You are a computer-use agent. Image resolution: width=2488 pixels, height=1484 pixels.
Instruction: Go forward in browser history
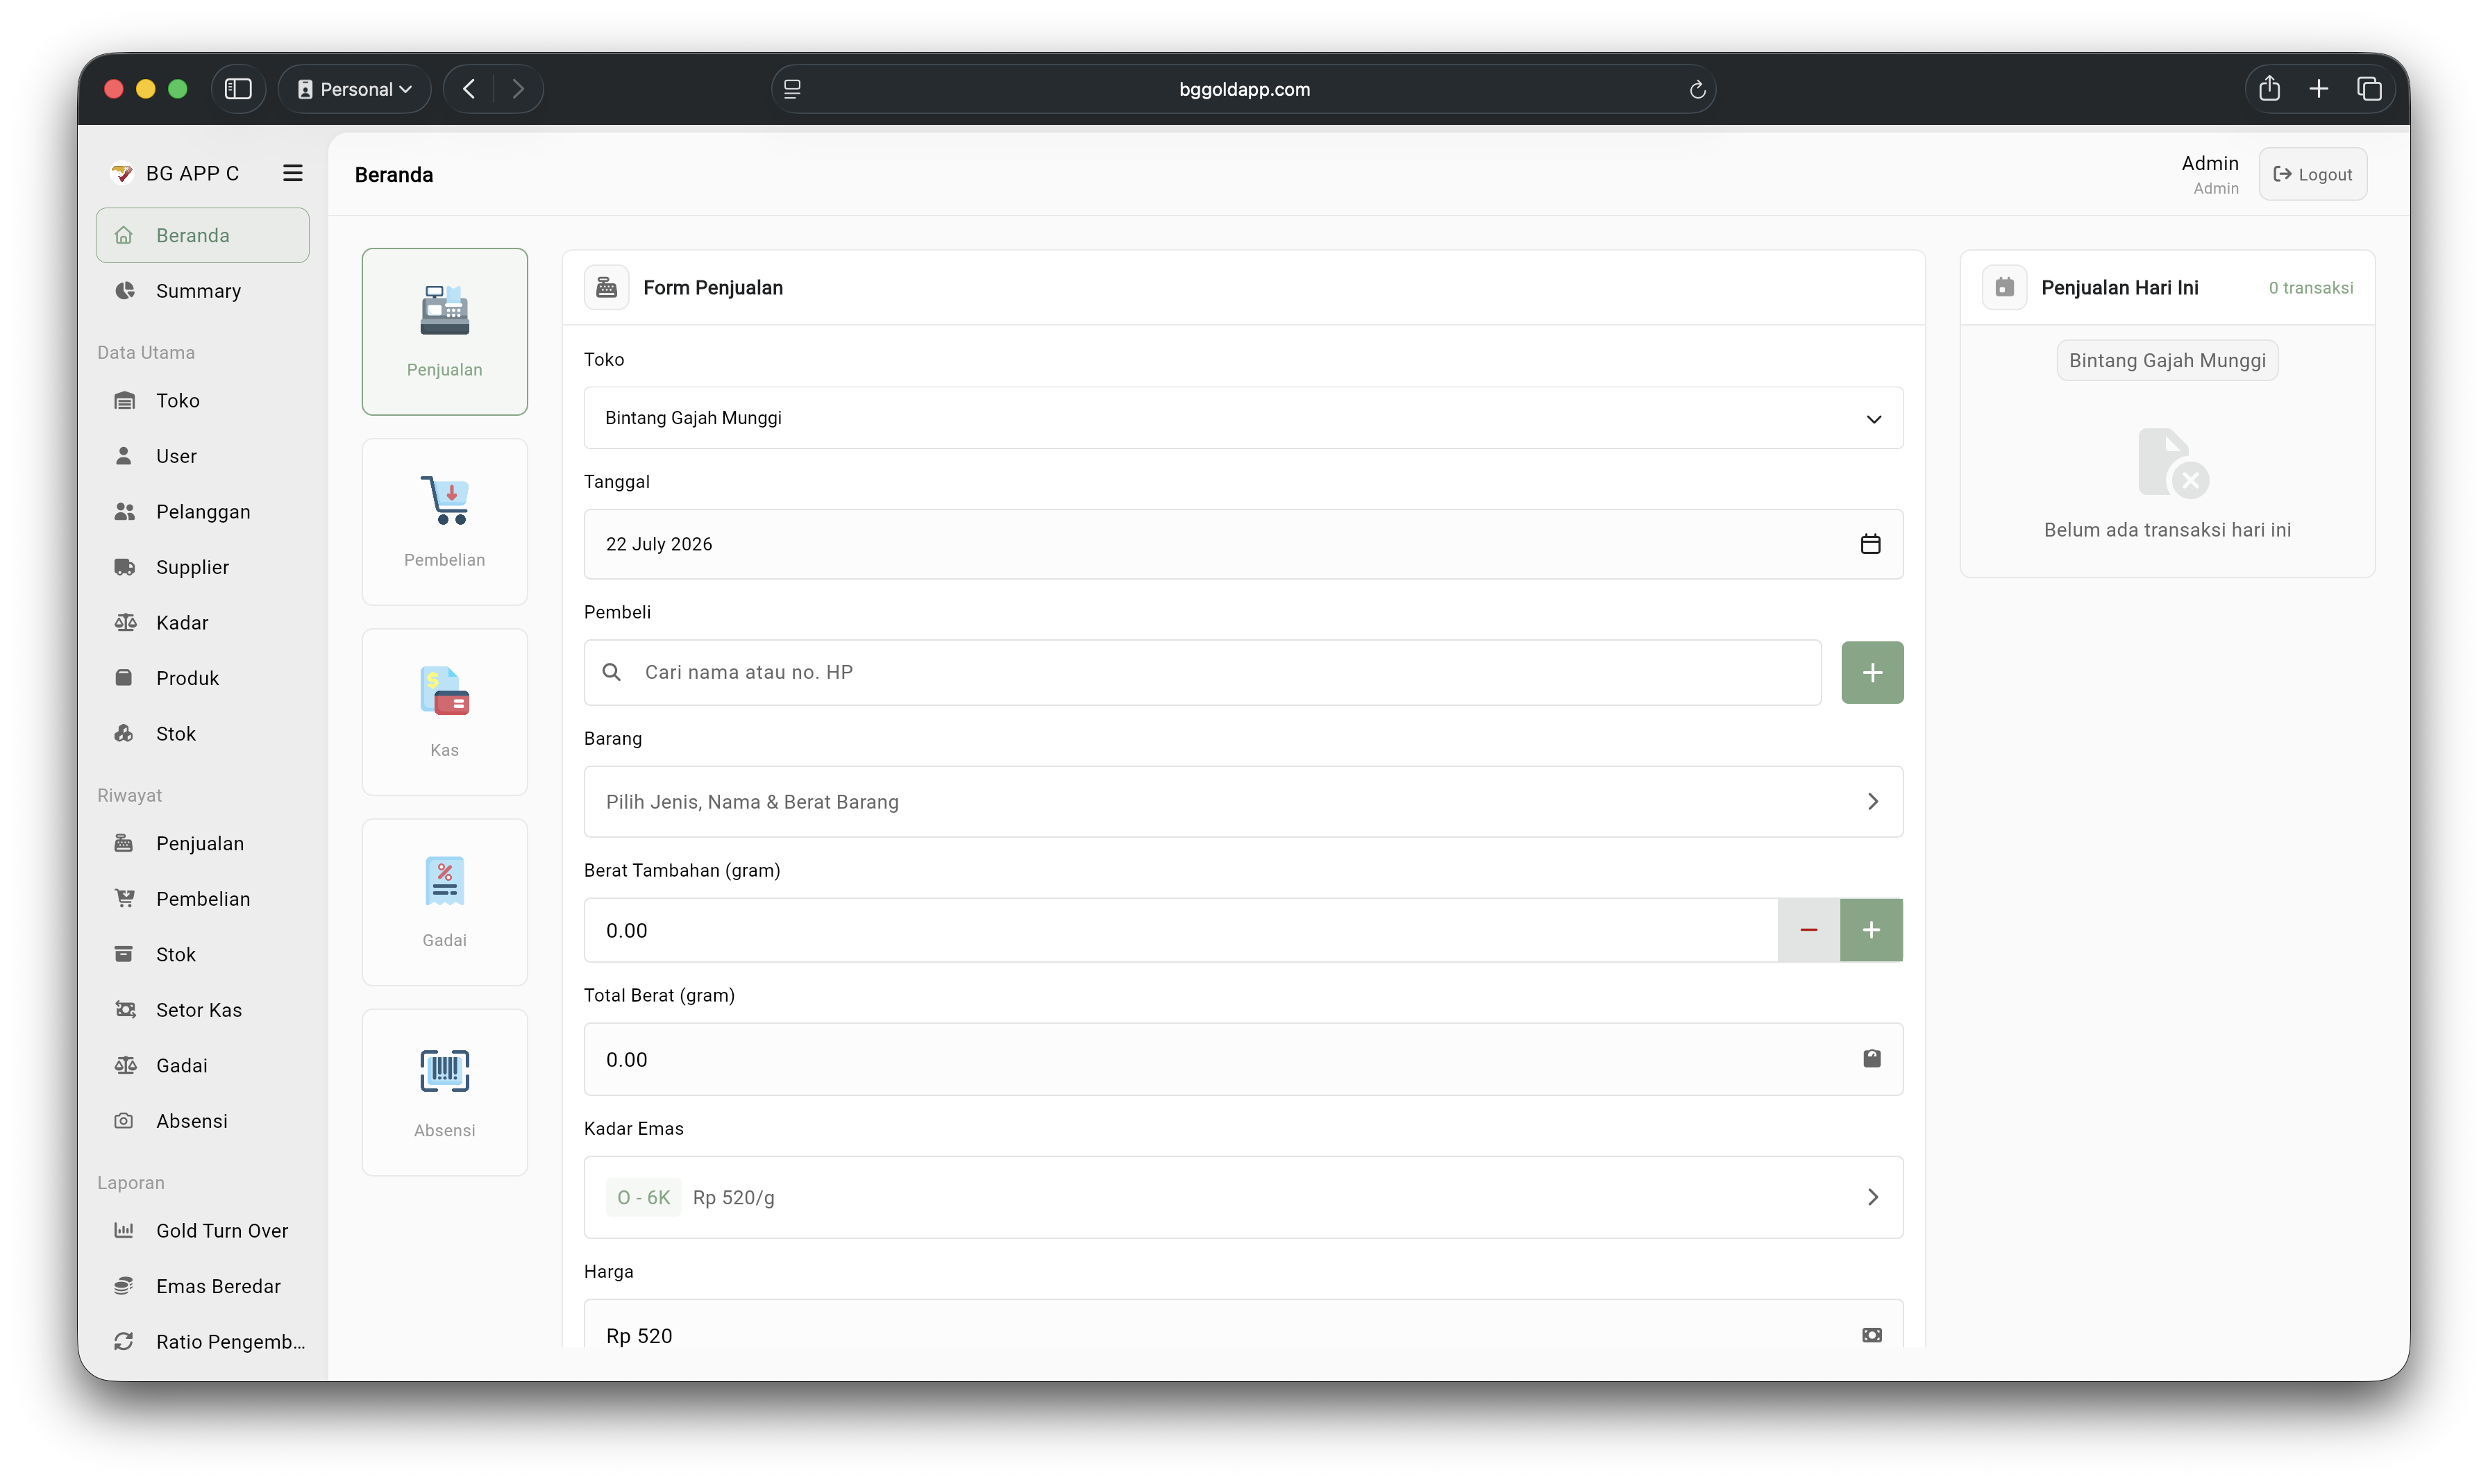click(x=518, y=89)
